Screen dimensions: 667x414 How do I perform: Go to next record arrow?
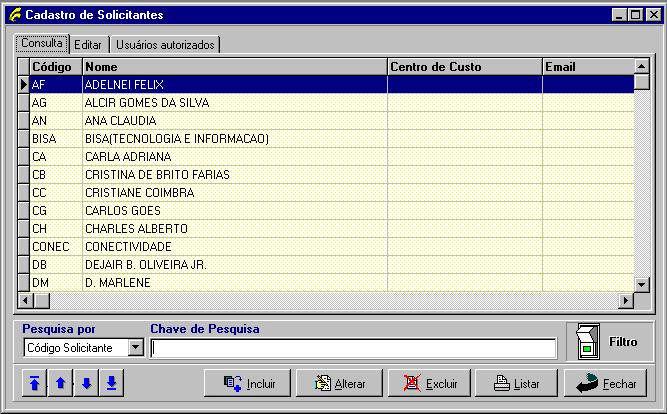pyautogui.click(x=86, y=383)
